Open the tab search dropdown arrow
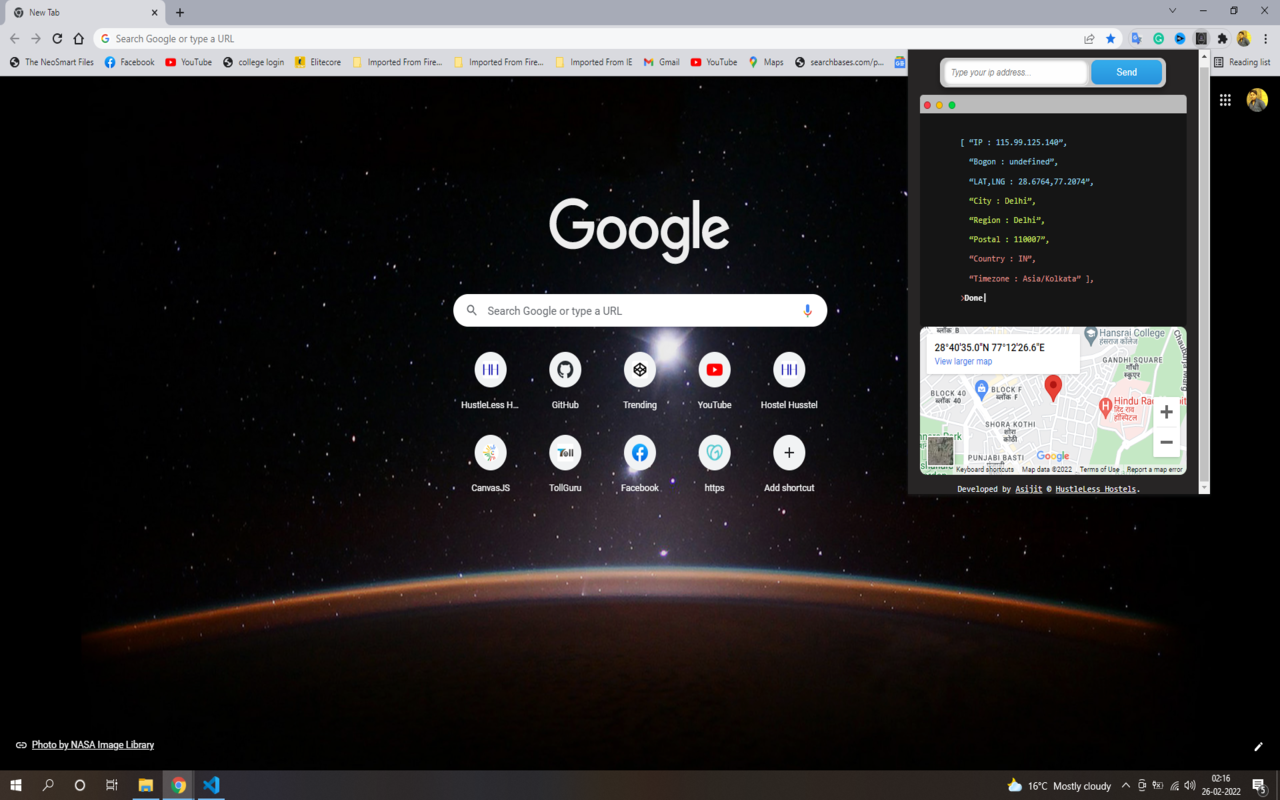Image resolution: width=1280 pixels, height=800 pixels. click(1172, 11)
